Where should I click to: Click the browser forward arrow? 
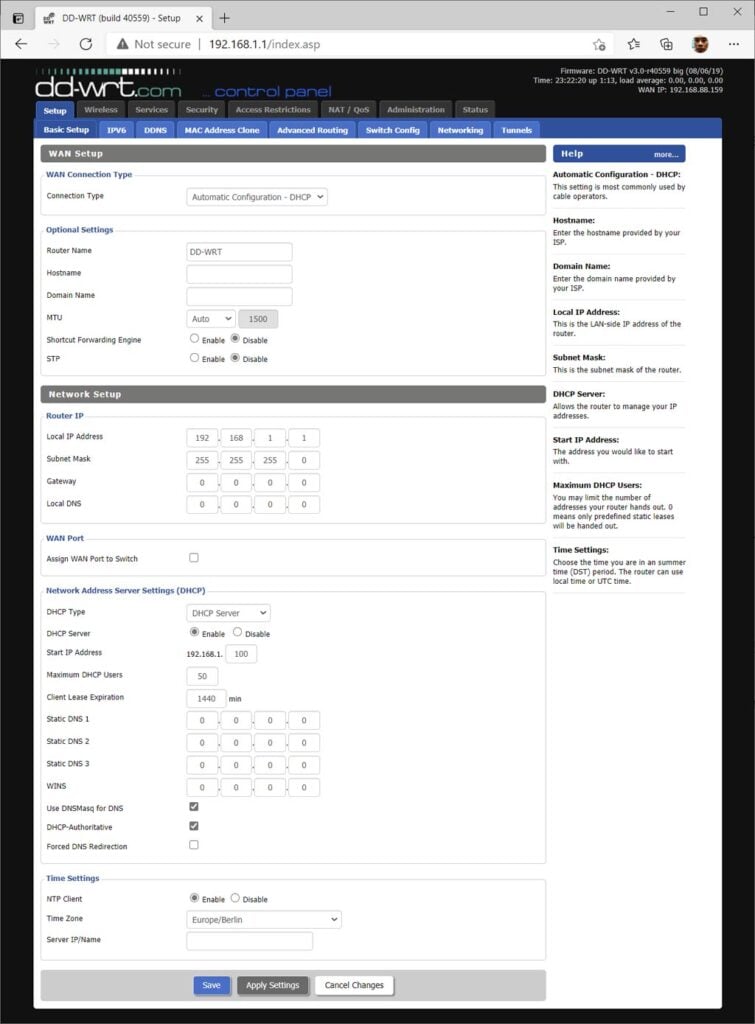(x=54, y=44)
